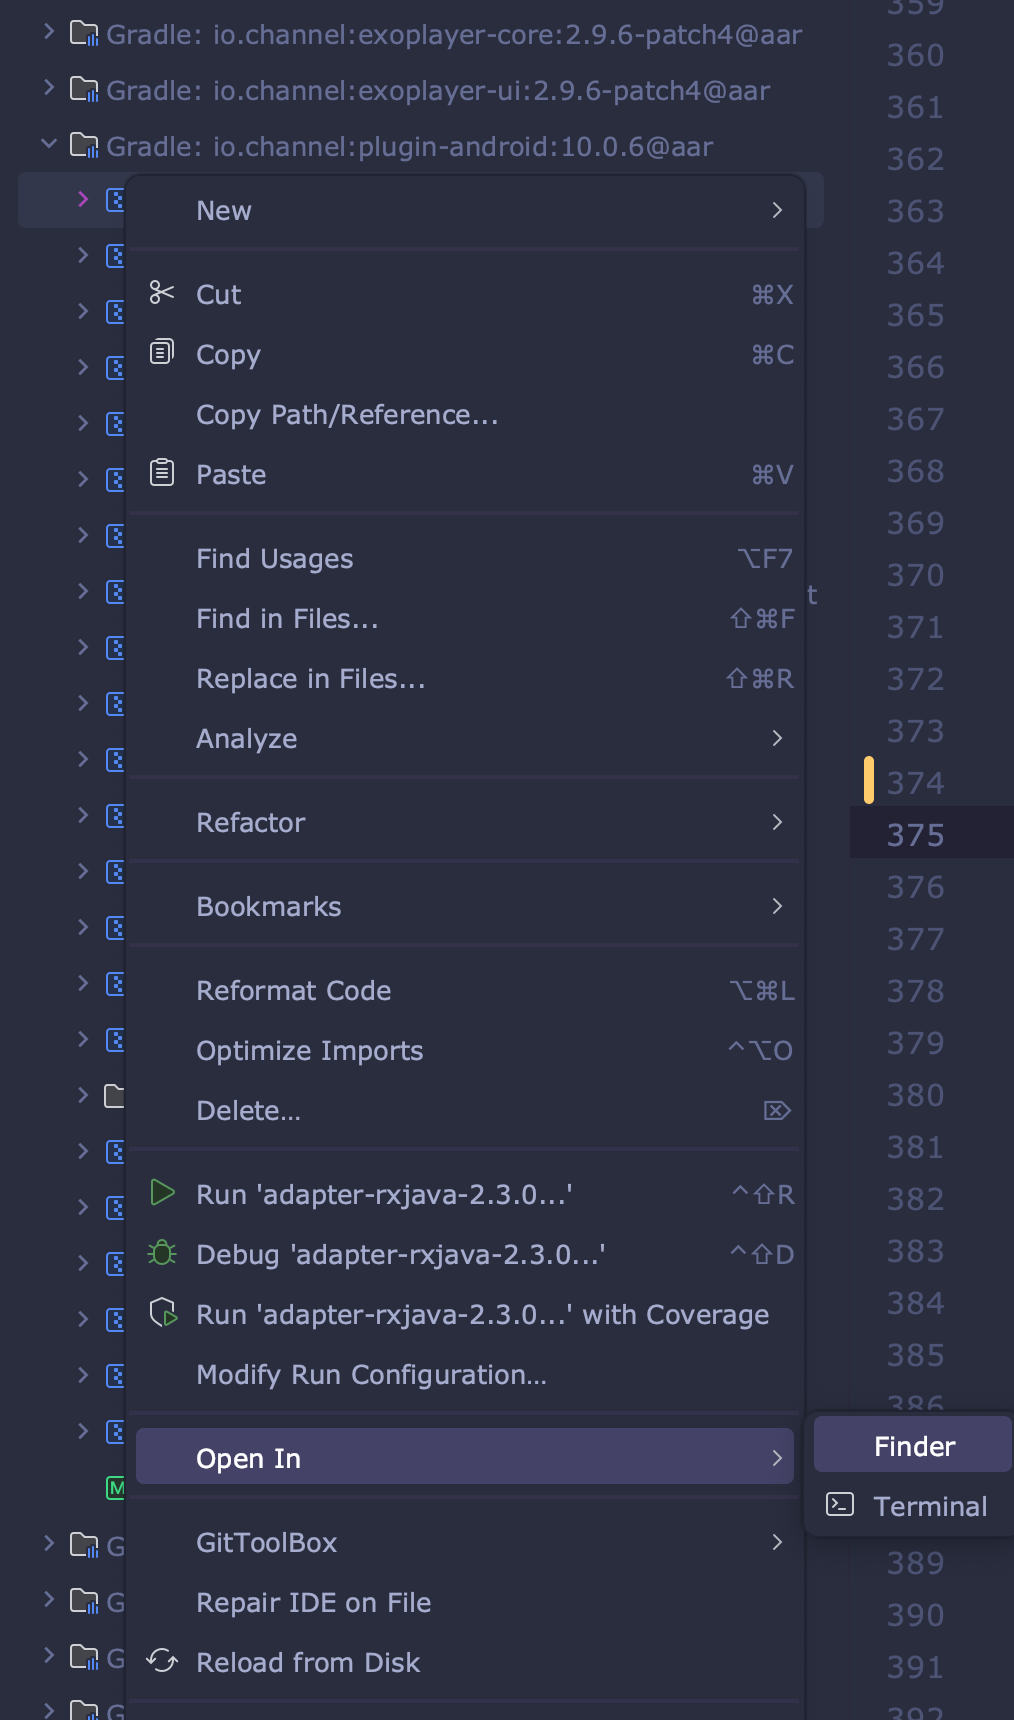Open the Bookmarks submenu arrow
The image size is (1014, 1720).
pos(777,906)
